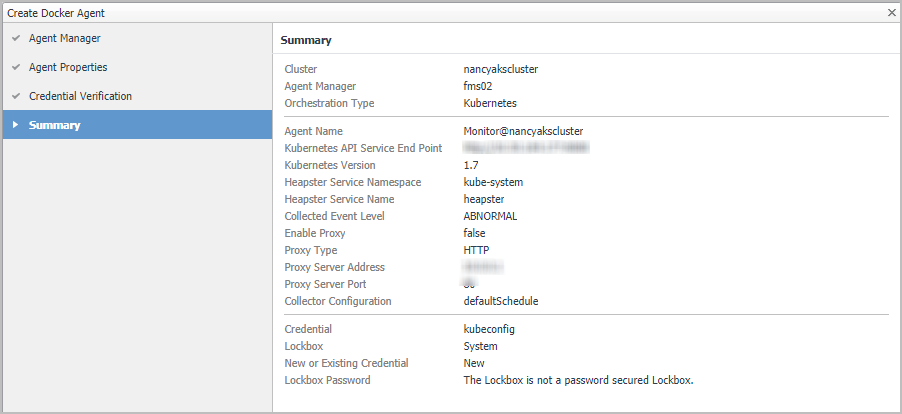Screen dimensions: 902x414
Task: Click the cluster name nancyakscluster
Action: click(x=501, y=70)
